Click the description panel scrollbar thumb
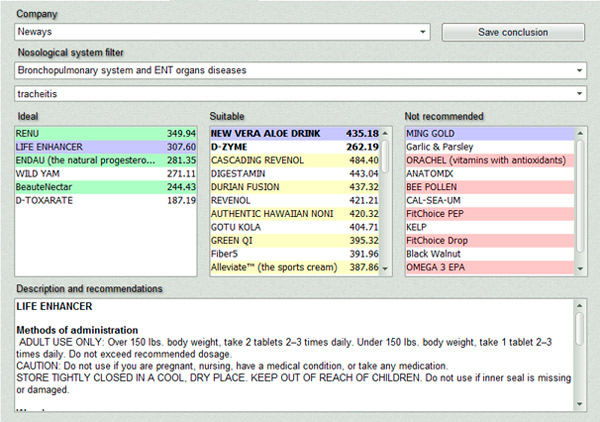600x422 pixels. (x=580, y=329)
